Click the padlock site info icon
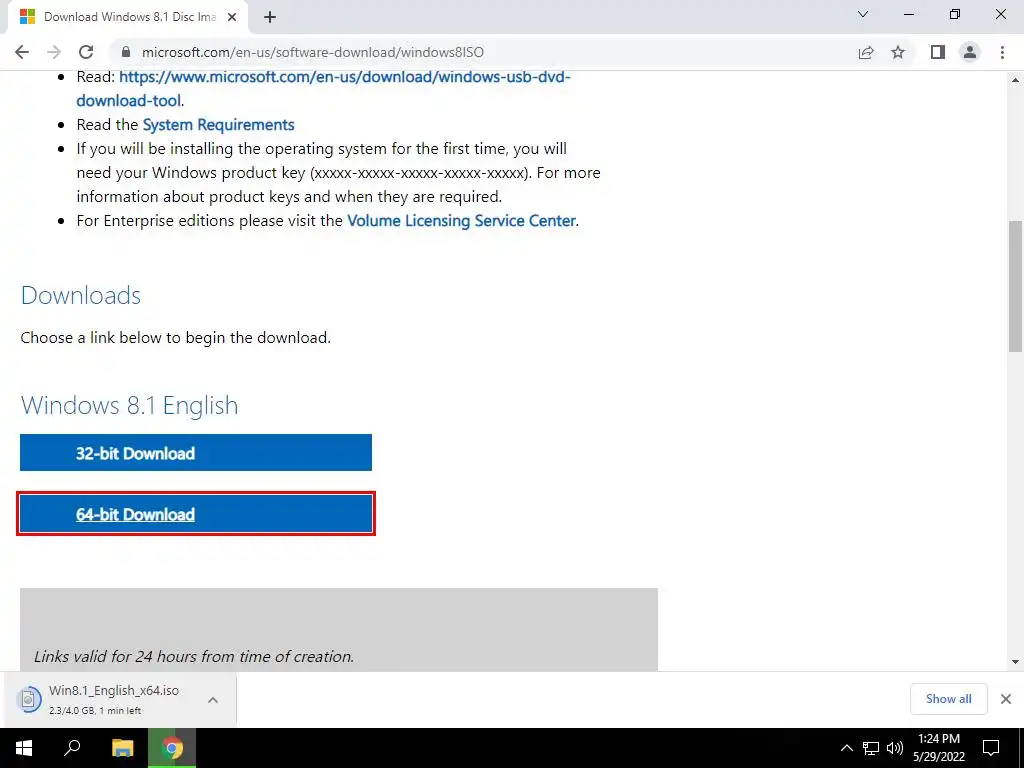Screen dimensions: 1024x768 tap(126, 52)
